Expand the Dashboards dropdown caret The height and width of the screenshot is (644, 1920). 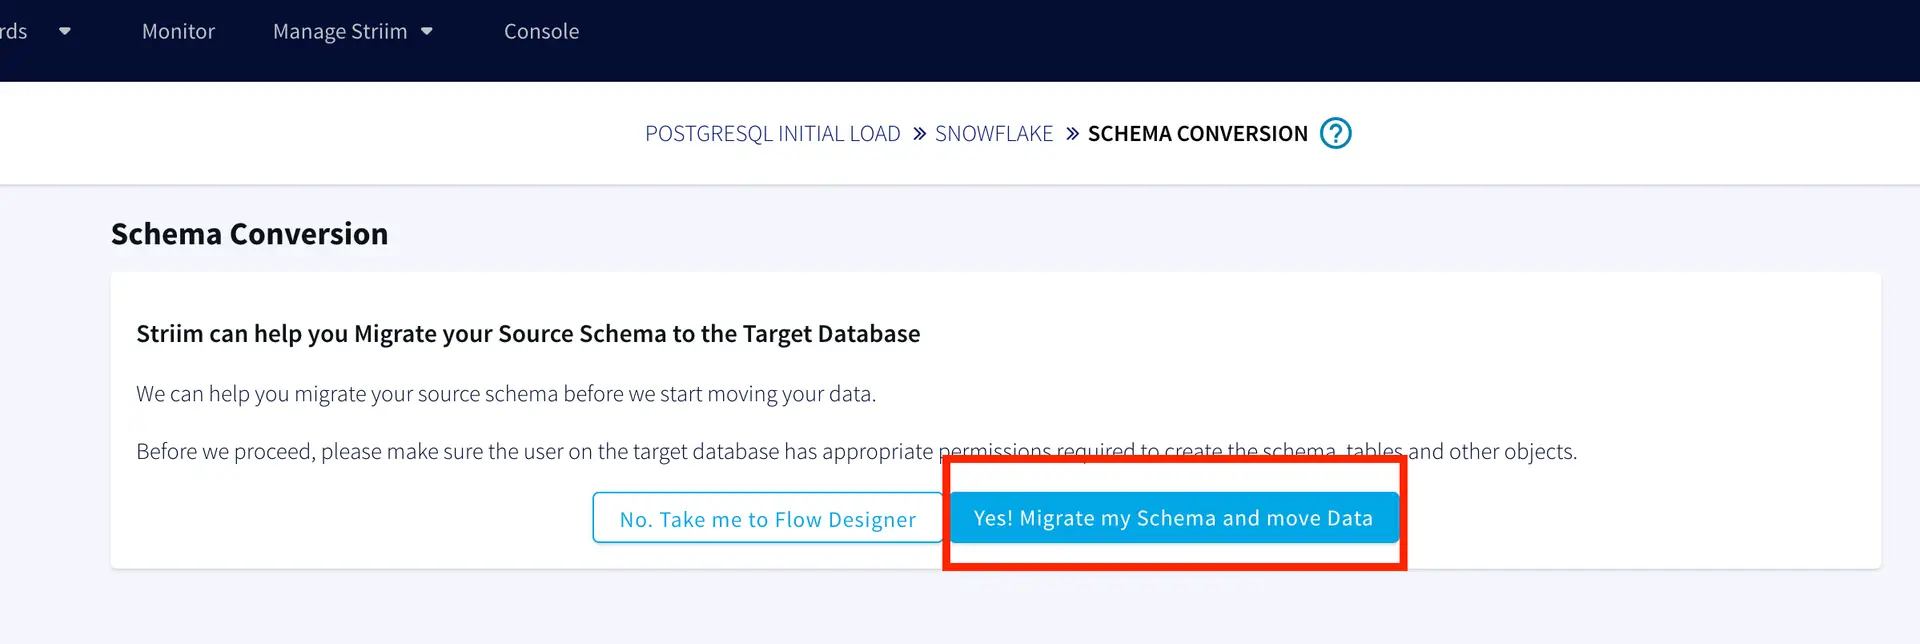65,32
